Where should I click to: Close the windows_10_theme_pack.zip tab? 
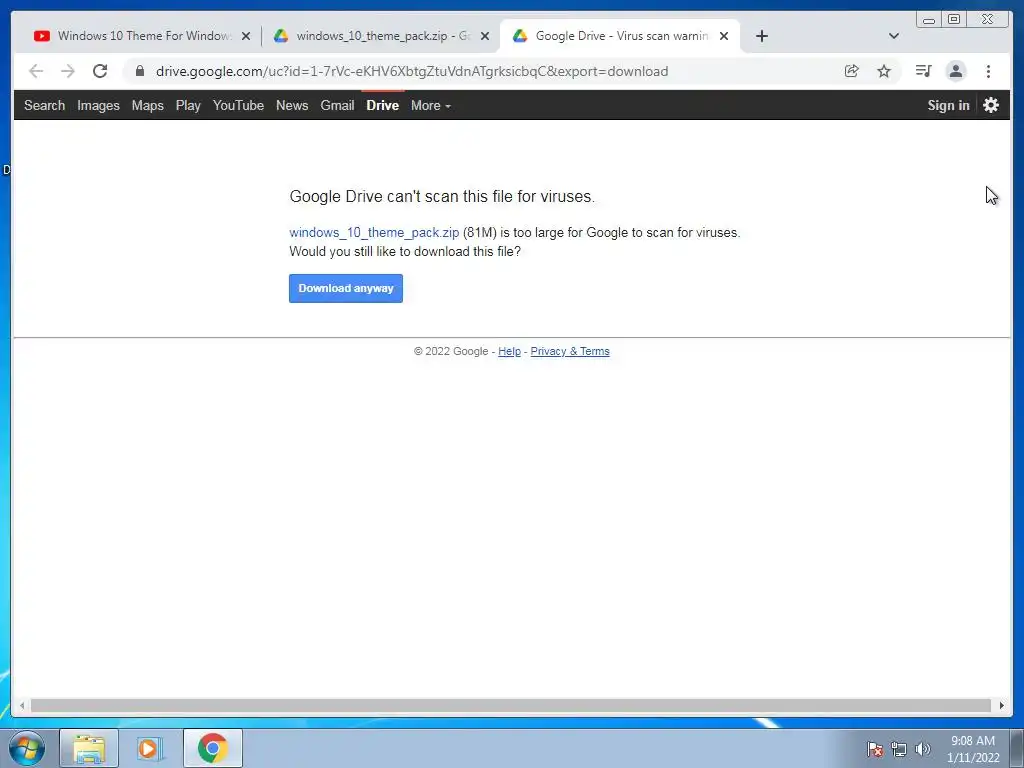pos(485,37)
